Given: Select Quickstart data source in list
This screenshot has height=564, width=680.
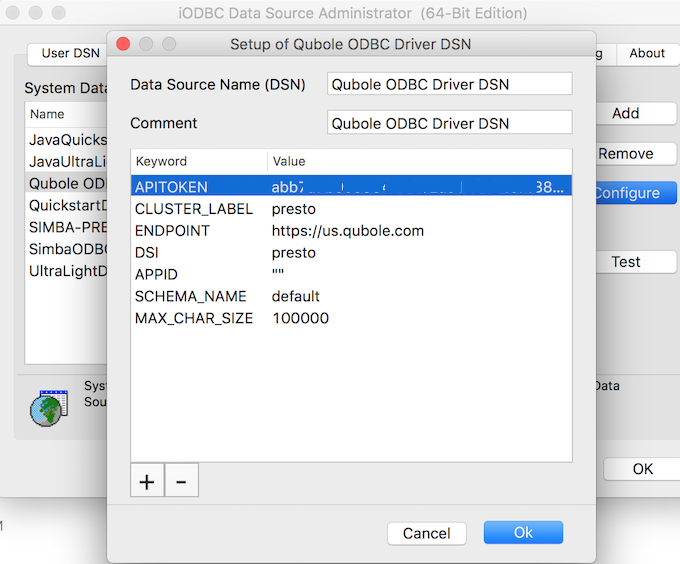Looking at the screenshot, I should pos(66,205).
